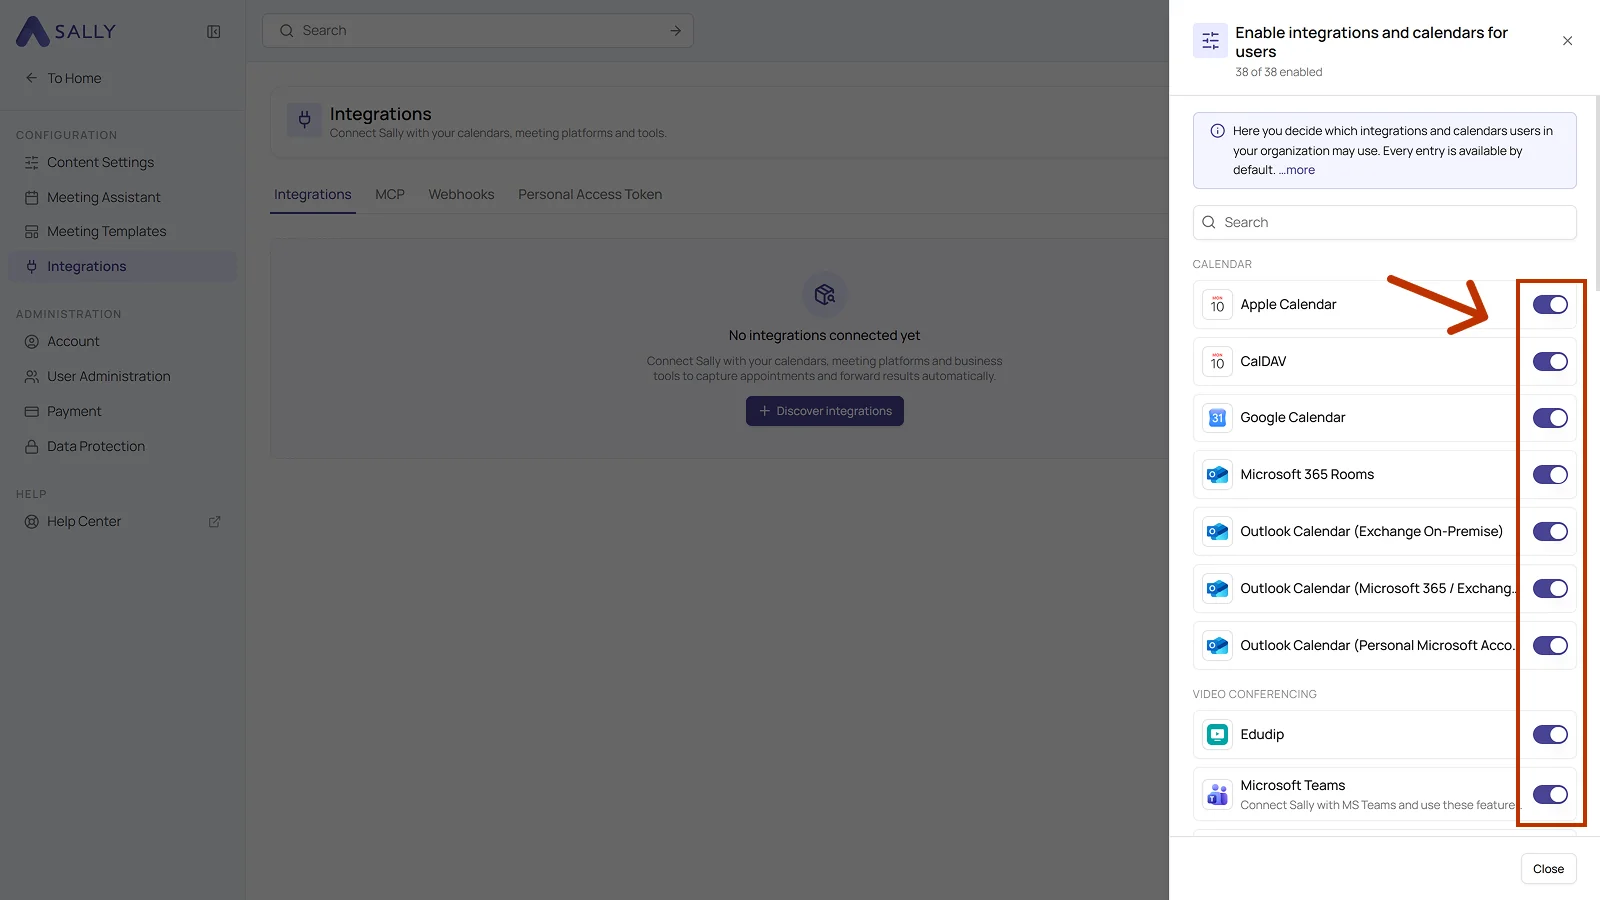Viewport: 1600px width, 900px height.
Task: Open Personal Access Token tab
Action: point(590,194)
